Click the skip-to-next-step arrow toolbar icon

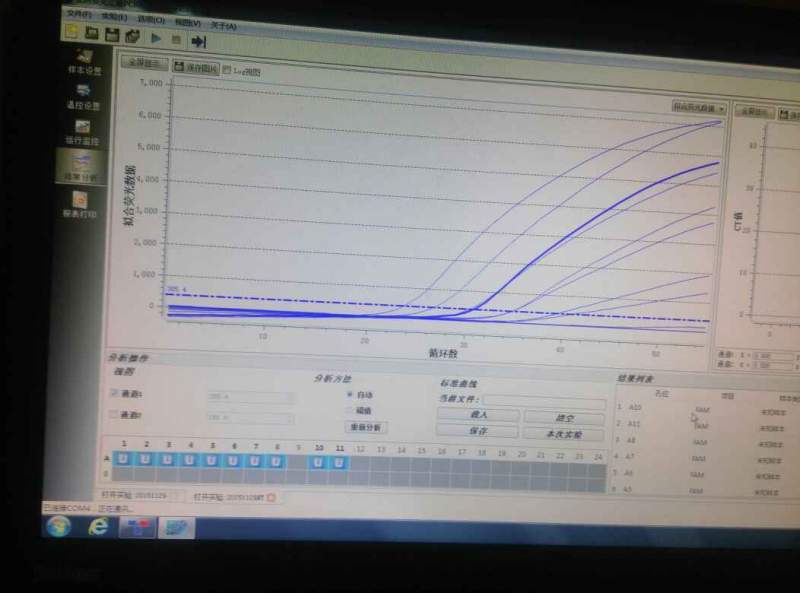[198, 41]
